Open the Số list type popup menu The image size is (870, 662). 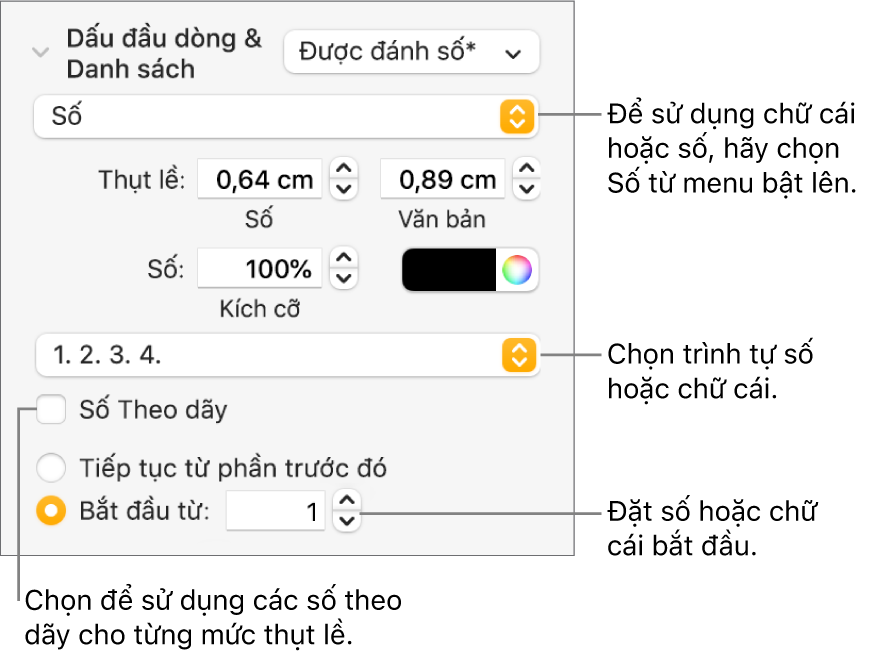[285, 117]
